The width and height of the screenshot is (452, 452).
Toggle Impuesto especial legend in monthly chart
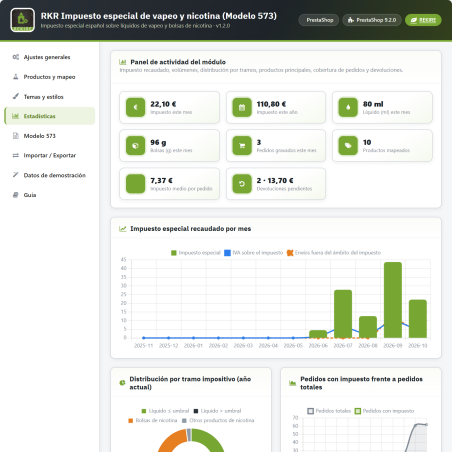click(196, 253)
